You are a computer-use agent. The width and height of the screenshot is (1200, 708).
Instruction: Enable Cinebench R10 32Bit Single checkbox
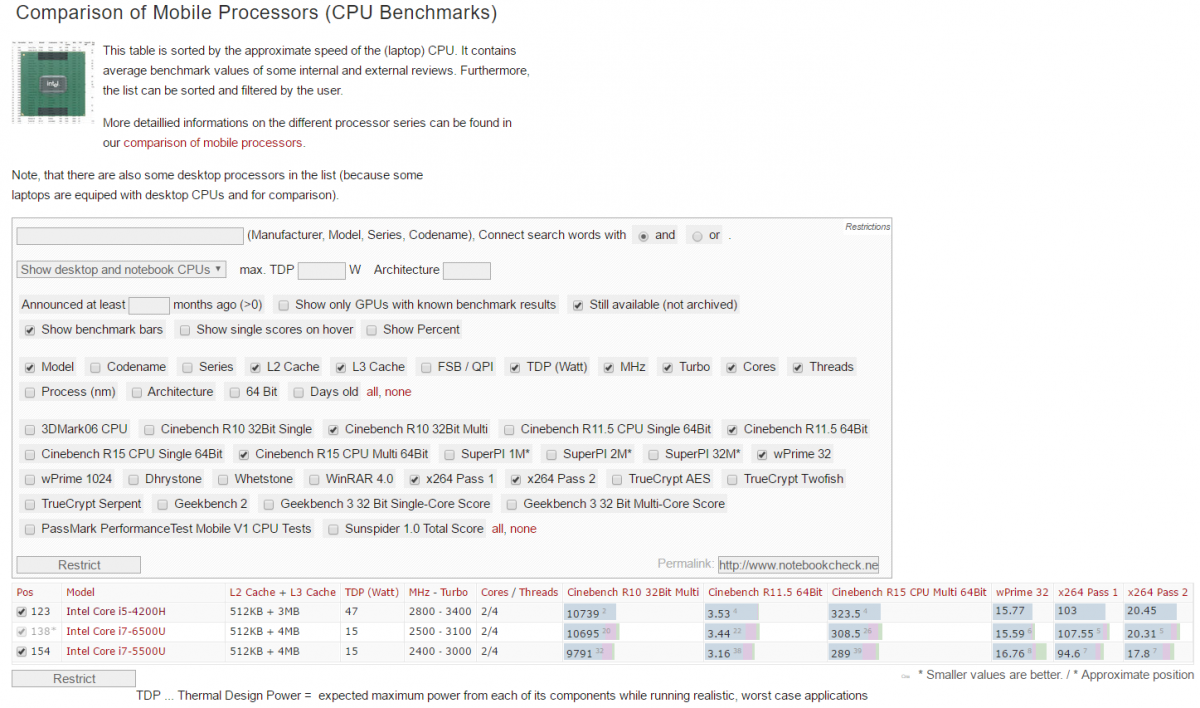149,429
